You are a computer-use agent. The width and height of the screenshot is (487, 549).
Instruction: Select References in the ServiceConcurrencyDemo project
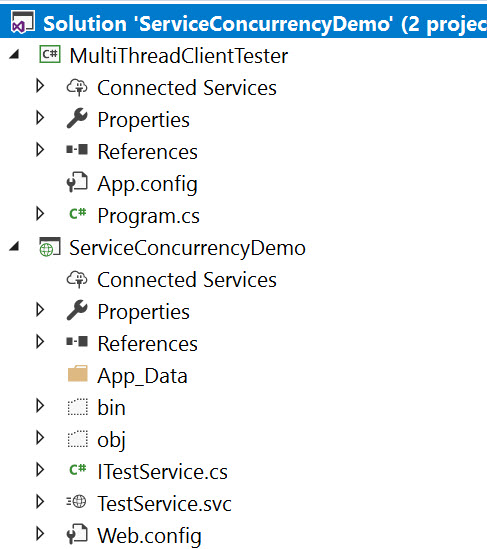147,344
